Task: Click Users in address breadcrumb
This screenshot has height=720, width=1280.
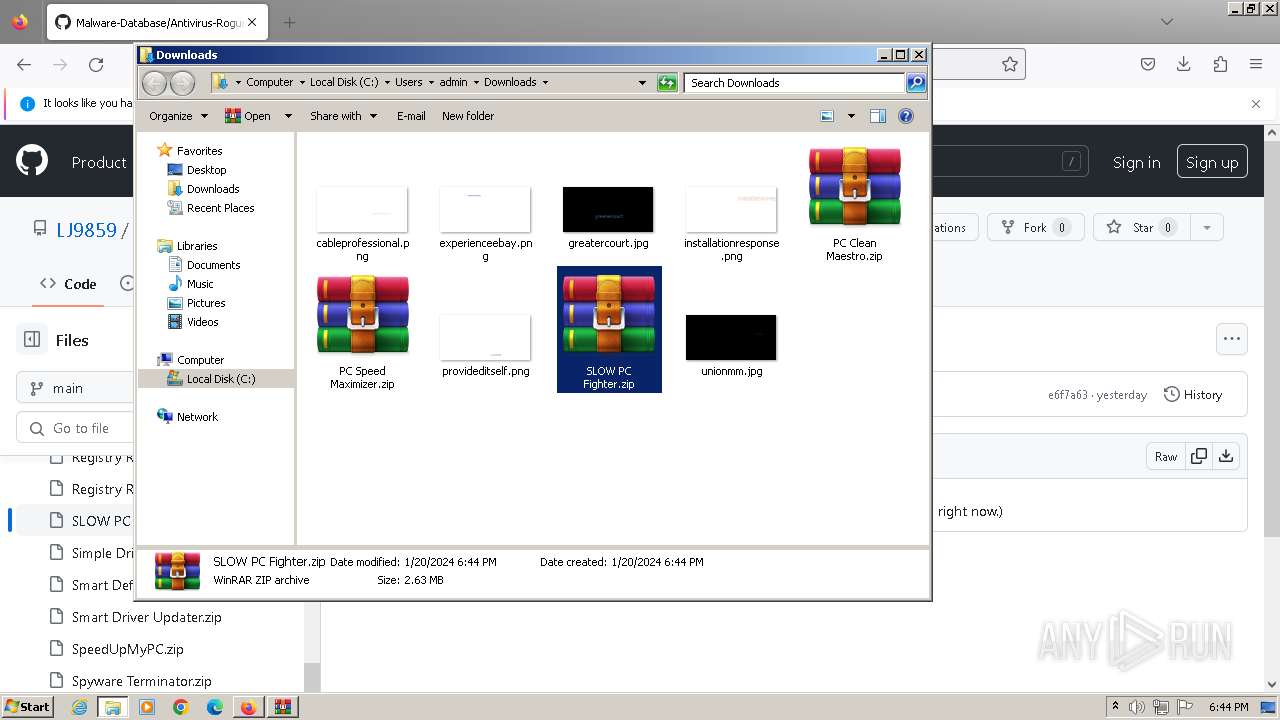Action: tap(408, 82)
